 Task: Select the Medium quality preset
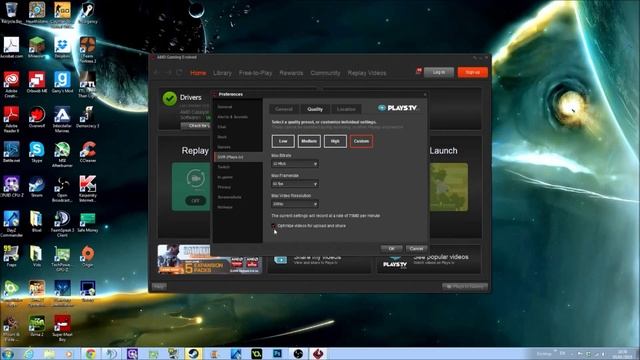click(x=309, y=141)
